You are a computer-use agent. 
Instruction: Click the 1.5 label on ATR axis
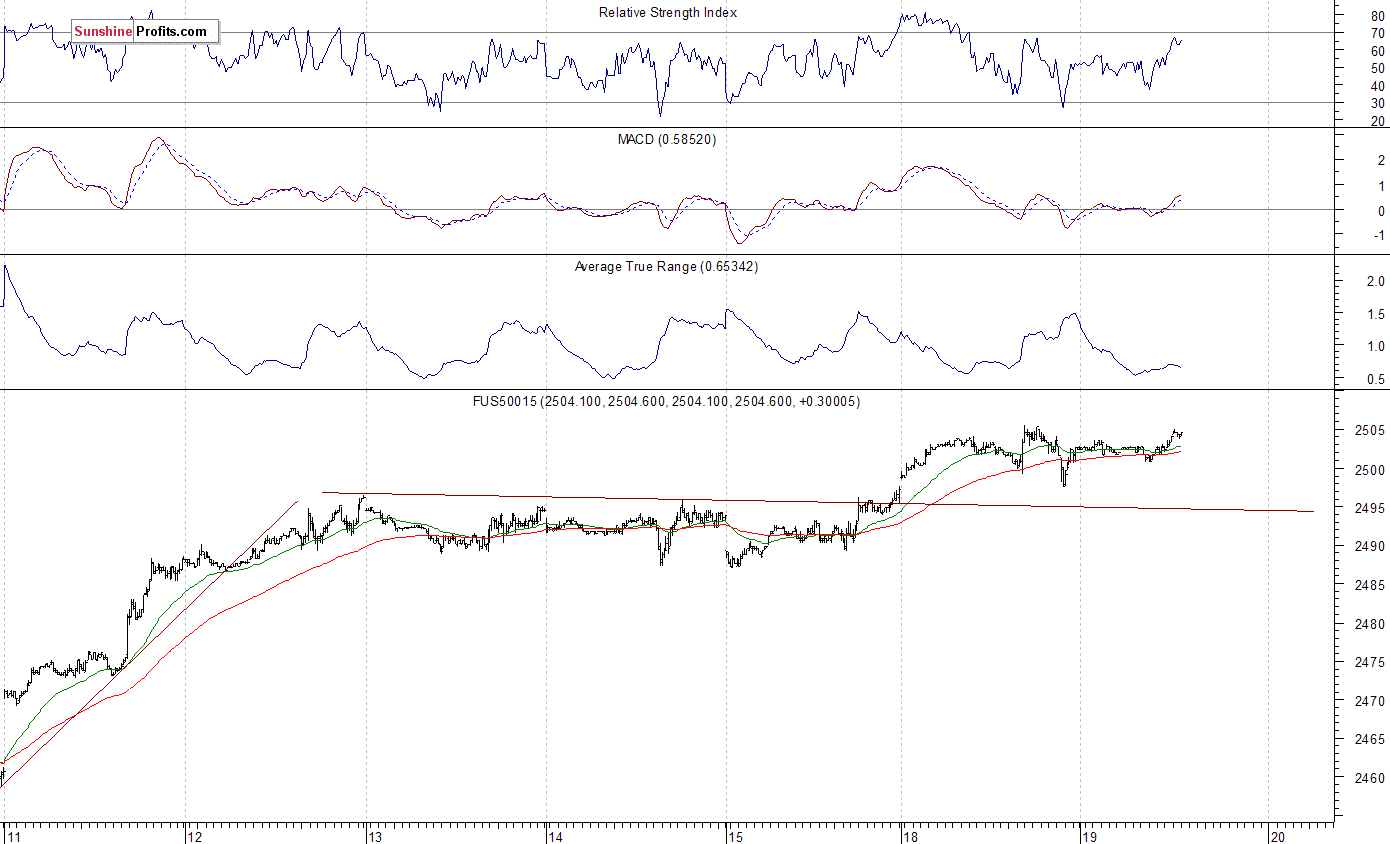coord(1376,314)
